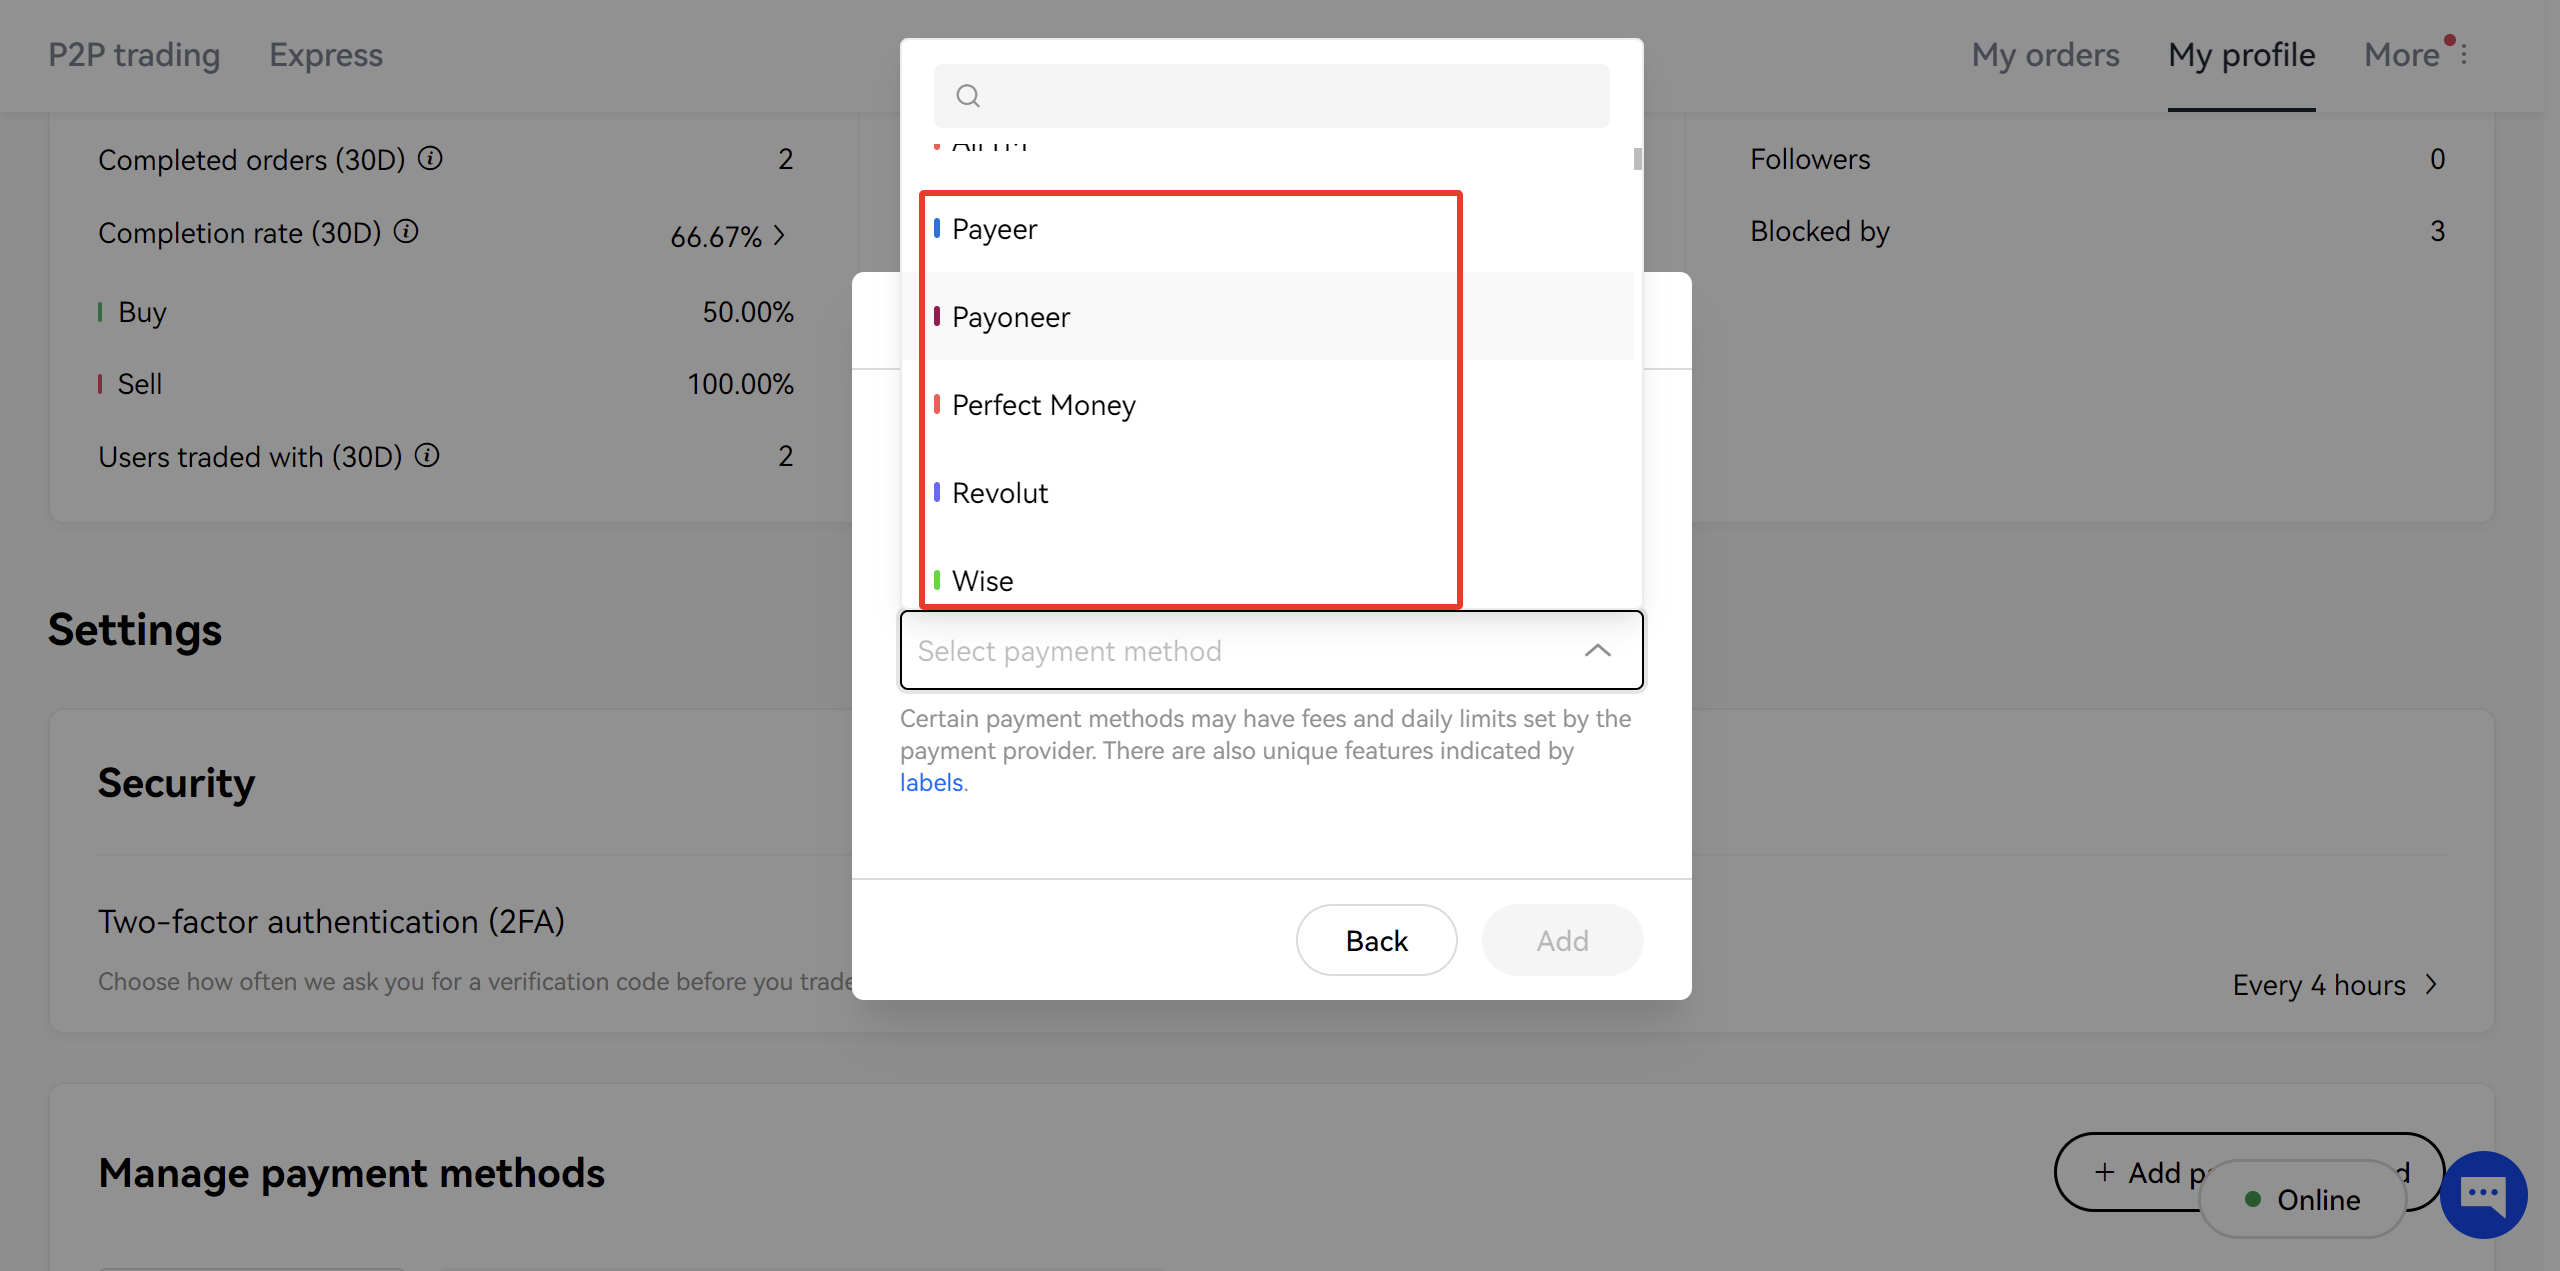This screenshot has width=2560, height=1271.
Task: Click the Online status pill
Action: pyautogui.click(x=2303, y=1199)
